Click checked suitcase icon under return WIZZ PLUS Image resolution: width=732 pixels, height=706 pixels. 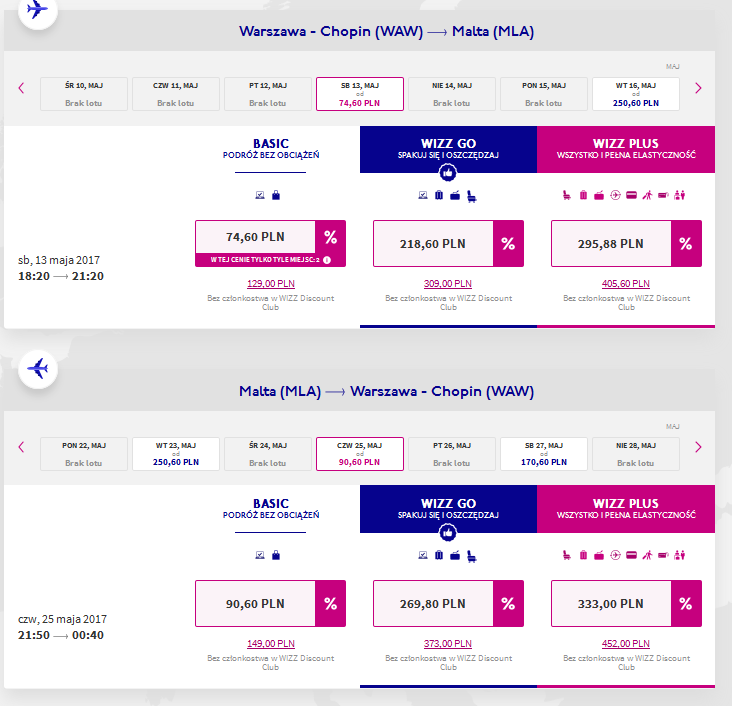coord(583,555)
